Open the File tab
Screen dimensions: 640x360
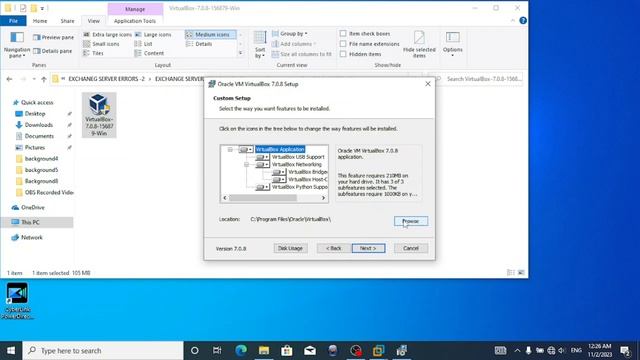pyautogui.click(x=13, y=21)
